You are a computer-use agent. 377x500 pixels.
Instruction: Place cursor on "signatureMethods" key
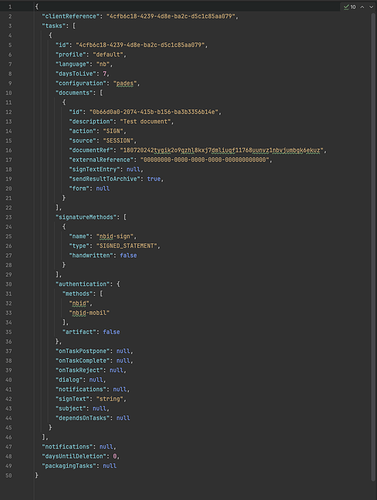[86, 217]
